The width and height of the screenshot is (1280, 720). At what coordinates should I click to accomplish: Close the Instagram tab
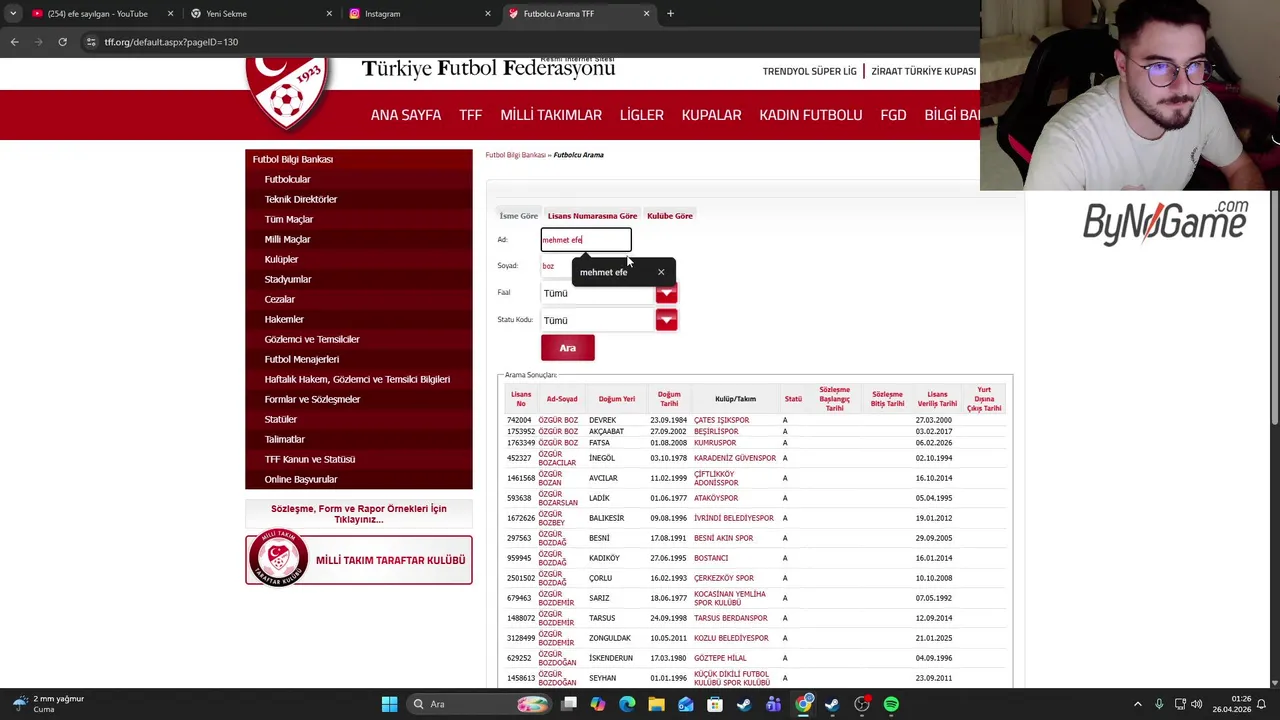[488, 14]
